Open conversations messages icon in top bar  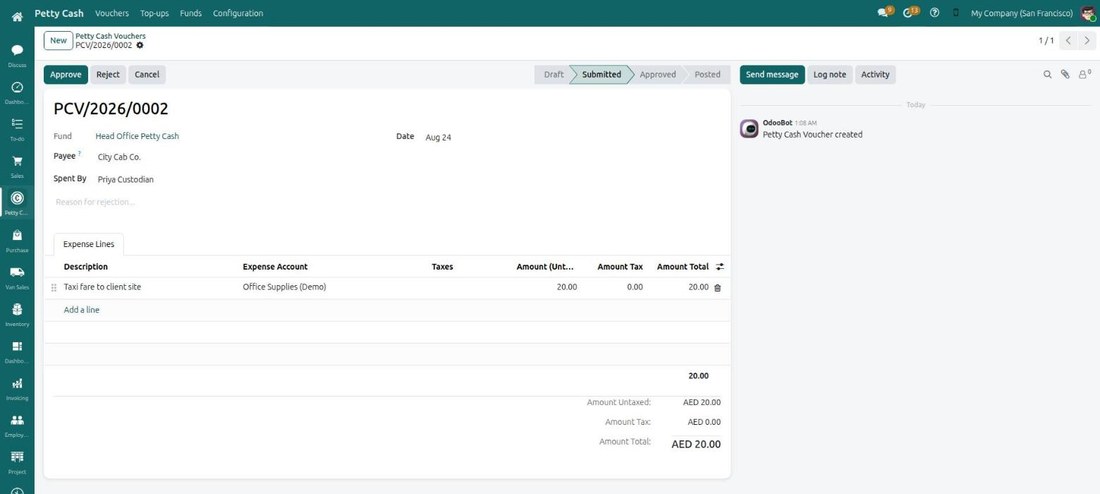[x=885, y=13]
